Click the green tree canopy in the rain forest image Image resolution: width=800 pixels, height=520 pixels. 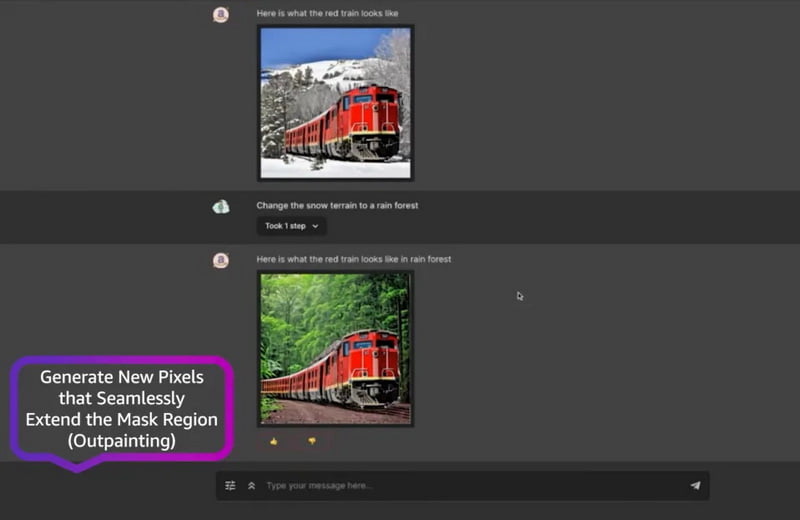[320, 300]
